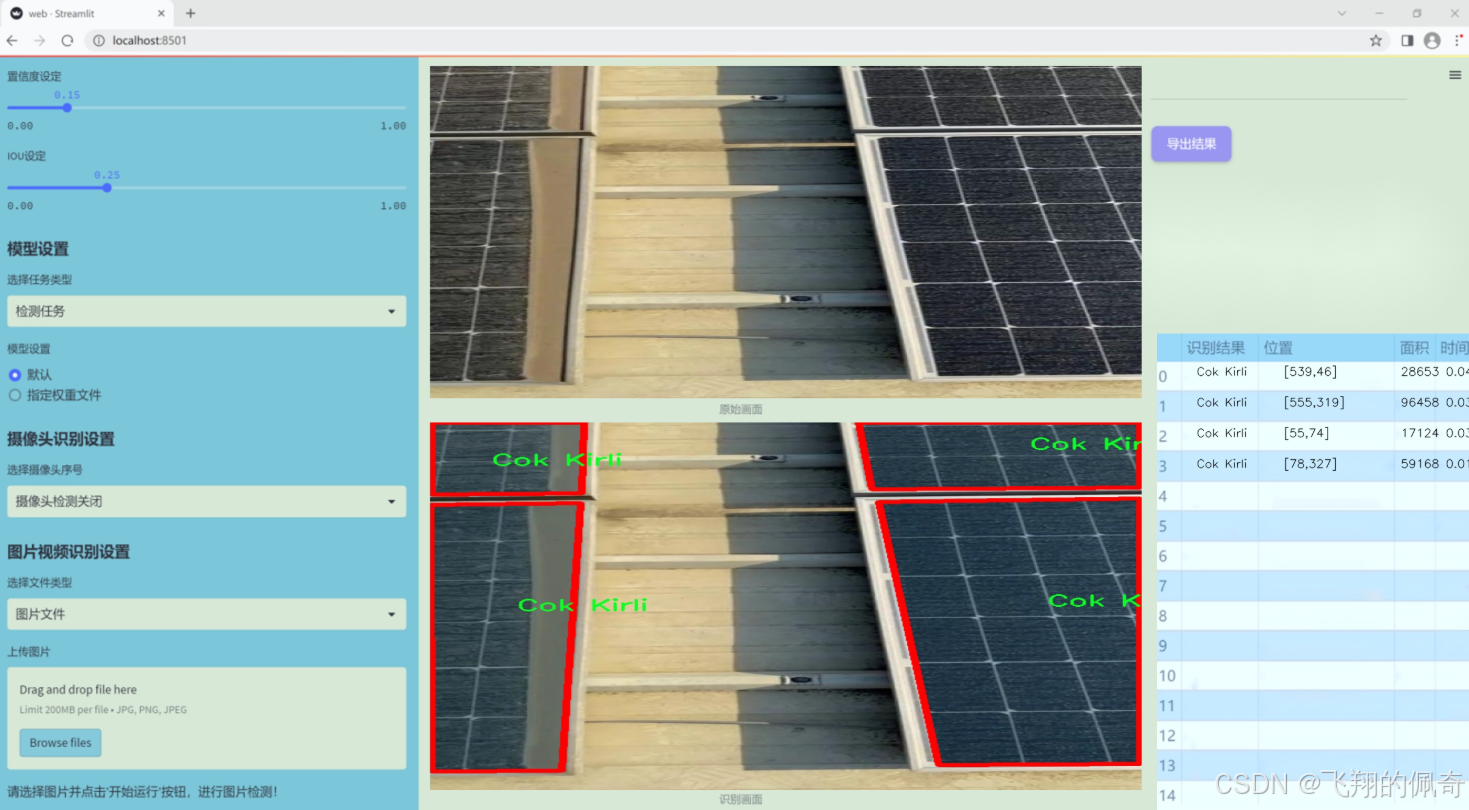
Task: Click the 置信度设定 slider handle
Action: click(x=67, y=107)
